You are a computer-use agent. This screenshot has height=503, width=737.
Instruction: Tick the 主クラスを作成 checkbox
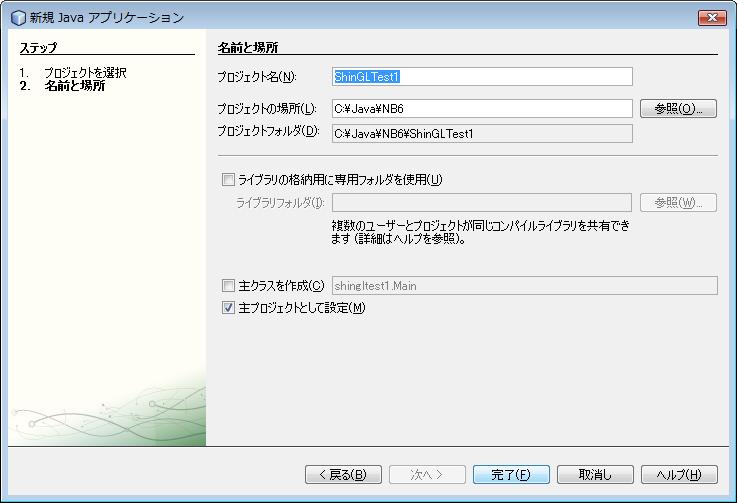[228, 285]
